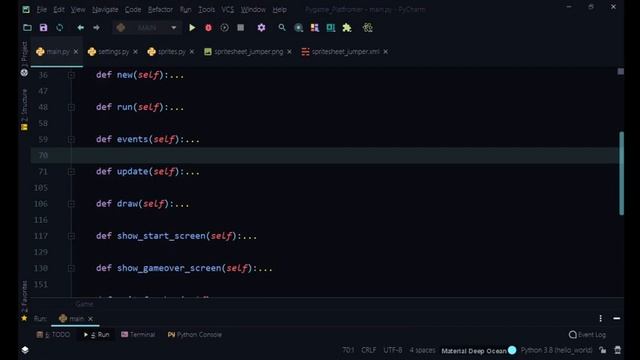Click the Stop square icon
The image size is (640, 360).
(241, 28)
